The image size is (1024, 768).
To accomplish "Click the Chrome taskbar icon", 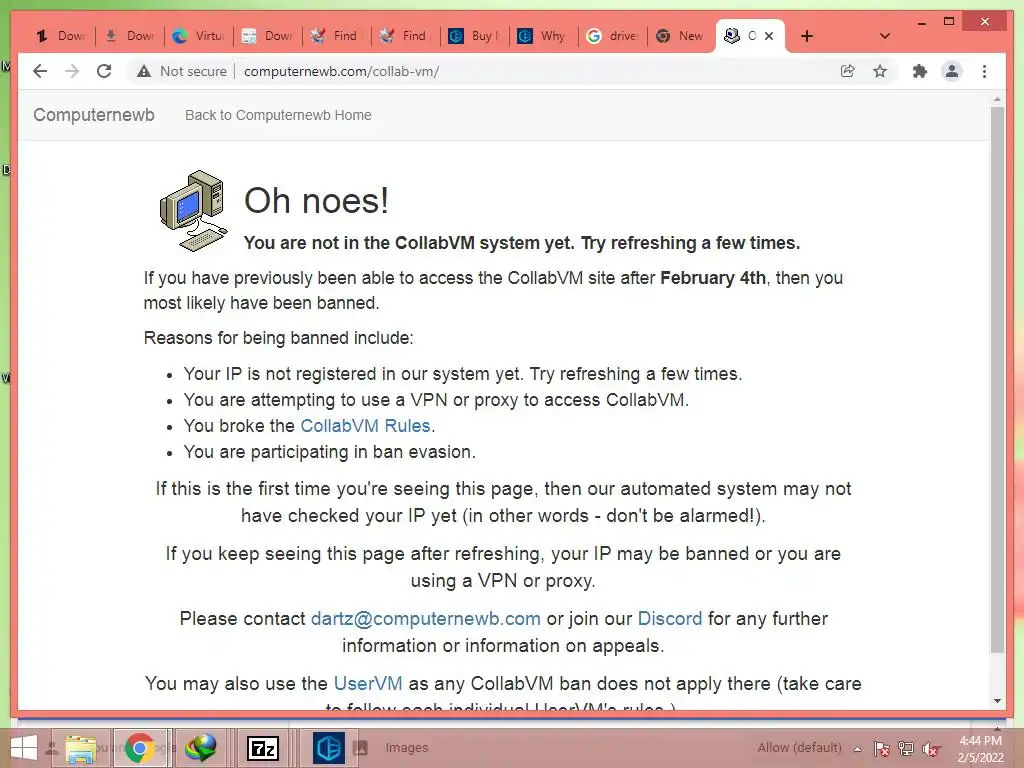I will point(140,748).
